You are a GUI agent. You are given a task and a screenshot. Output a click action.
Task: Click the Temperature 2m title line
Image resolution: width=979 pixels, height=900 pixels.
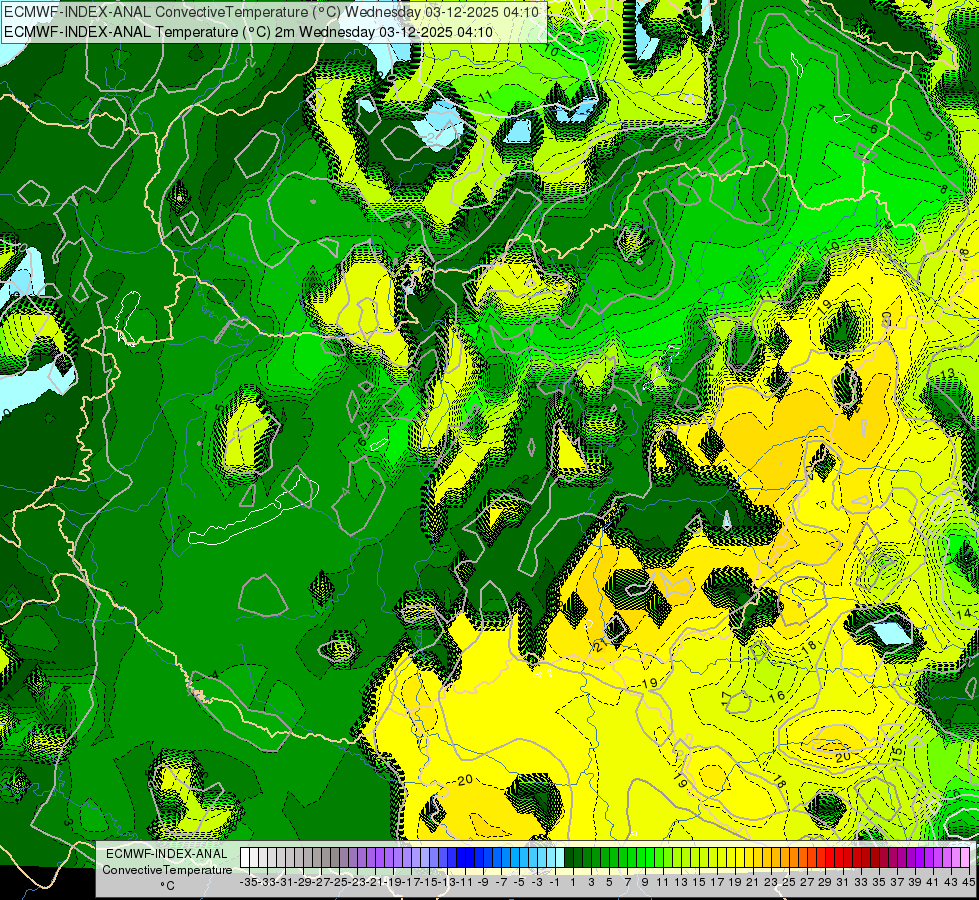pyautogui.click(x=248, y=32)
